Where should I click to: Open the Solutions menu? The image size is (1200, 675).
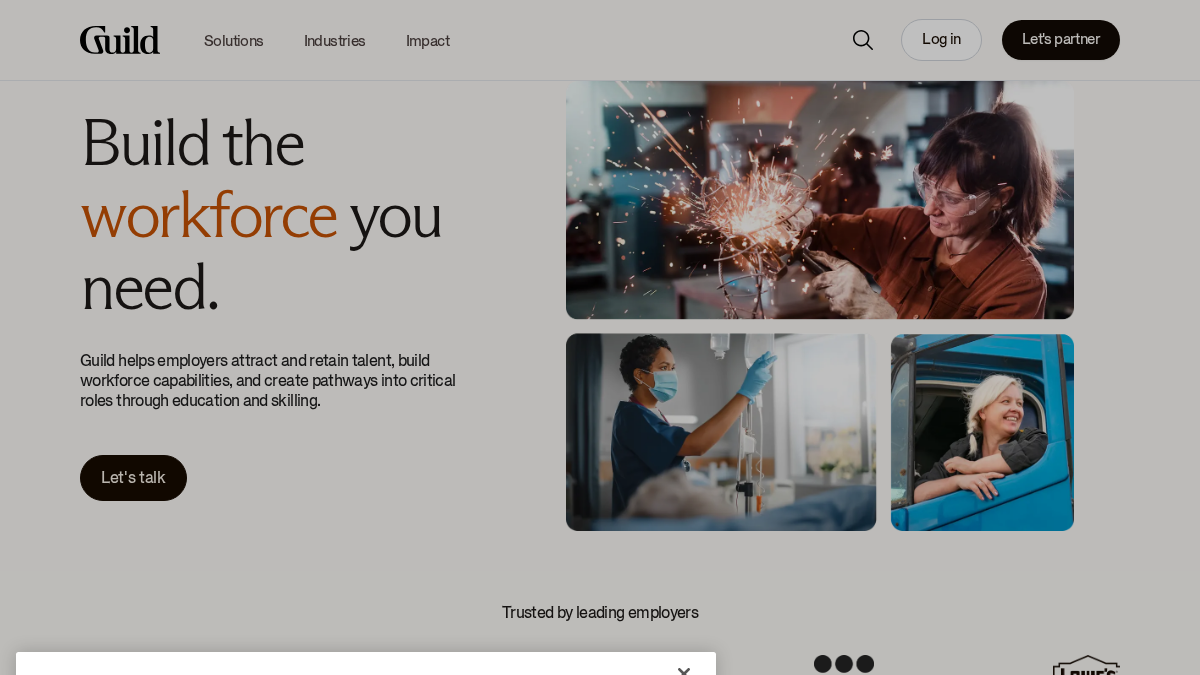[234, 41]
